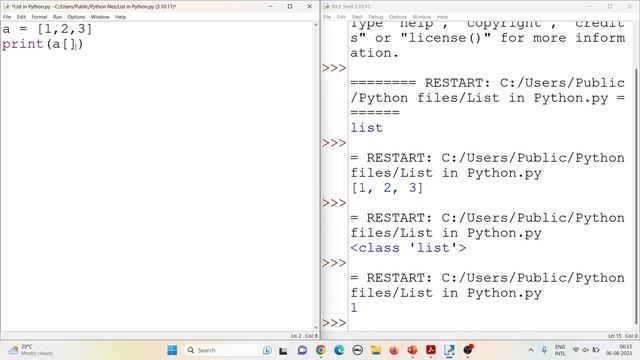
Task: Click the editor window Python file icon
Action: click(6, 7)
